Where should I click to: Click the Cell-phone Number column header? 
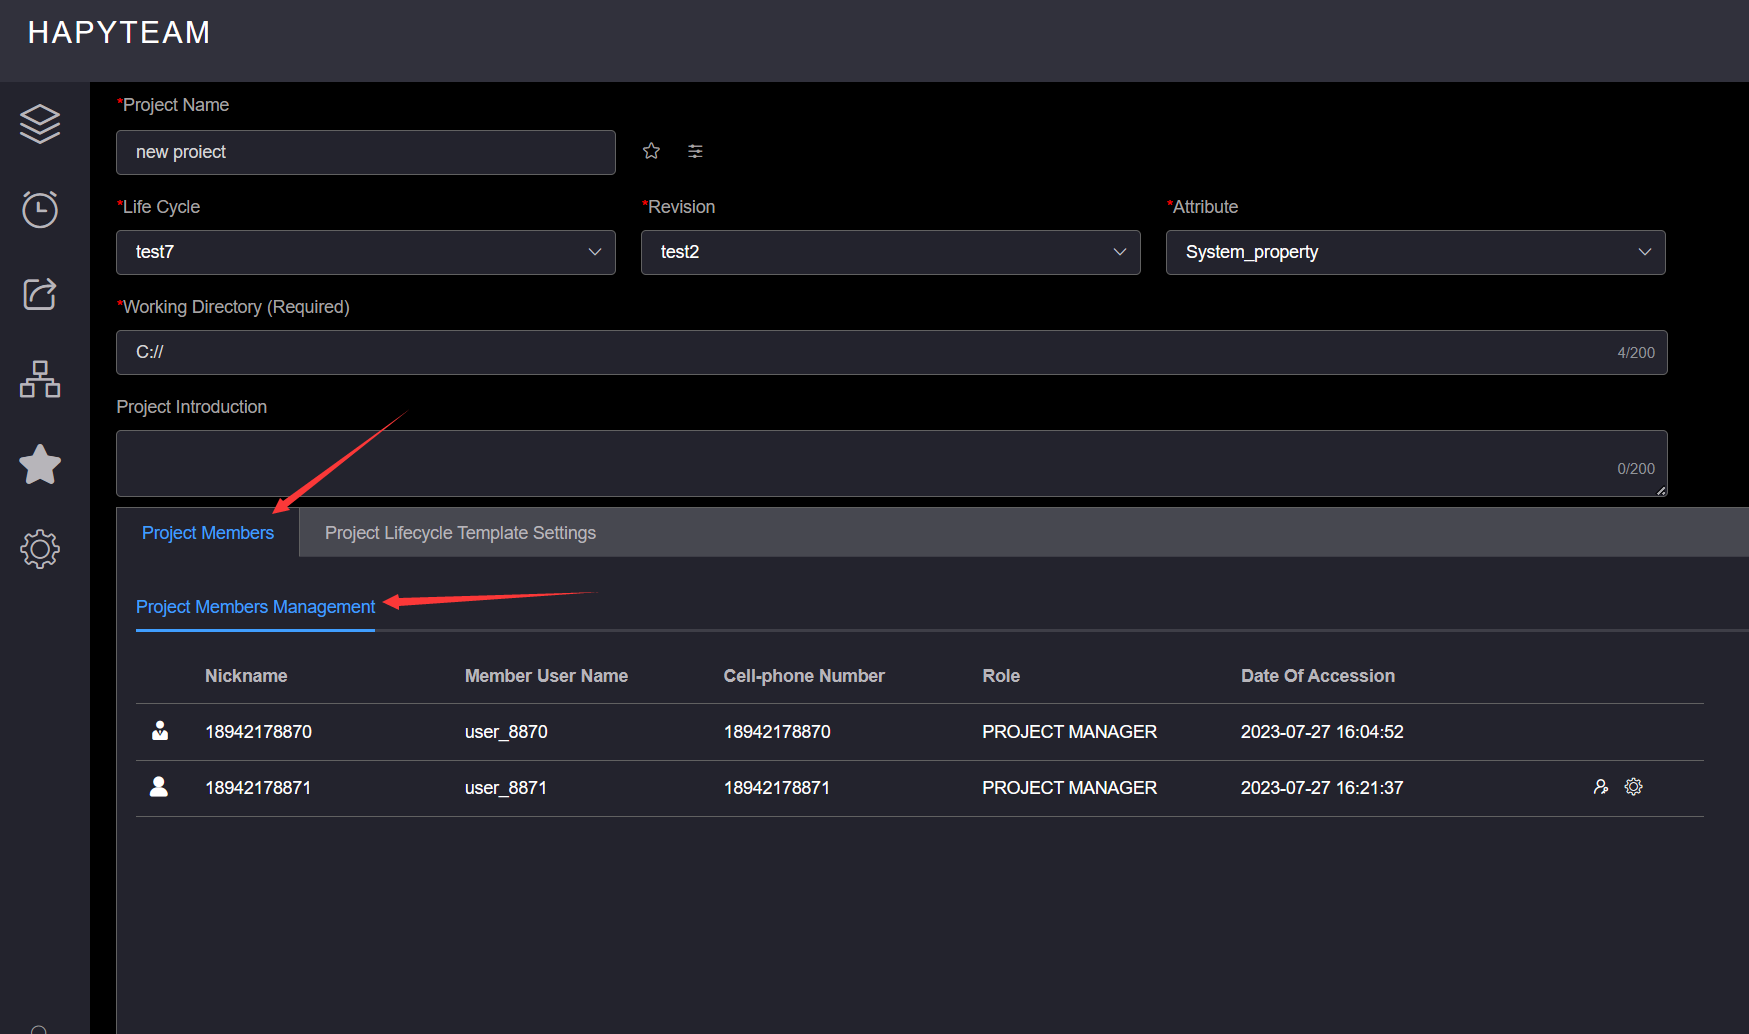point(804,676)
